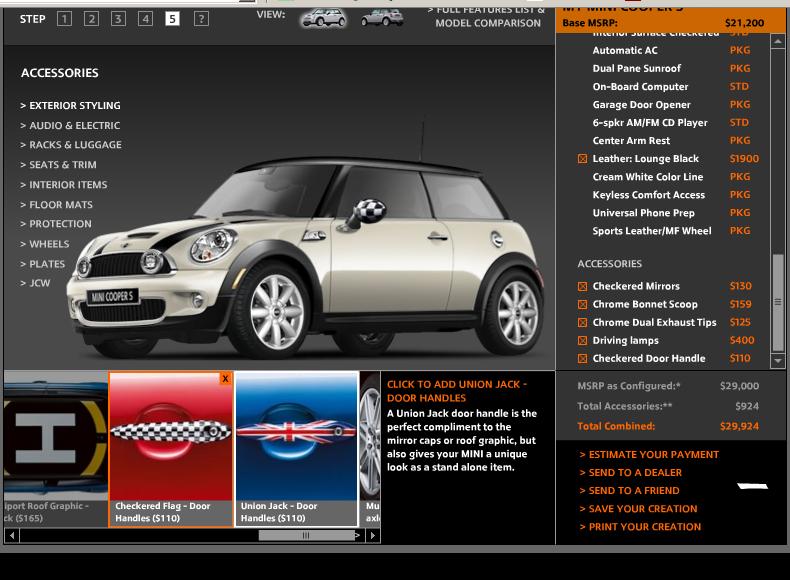Expand Exterior Styling category
The width and height of the screenshot is (790, 580).
click(71, 105)
